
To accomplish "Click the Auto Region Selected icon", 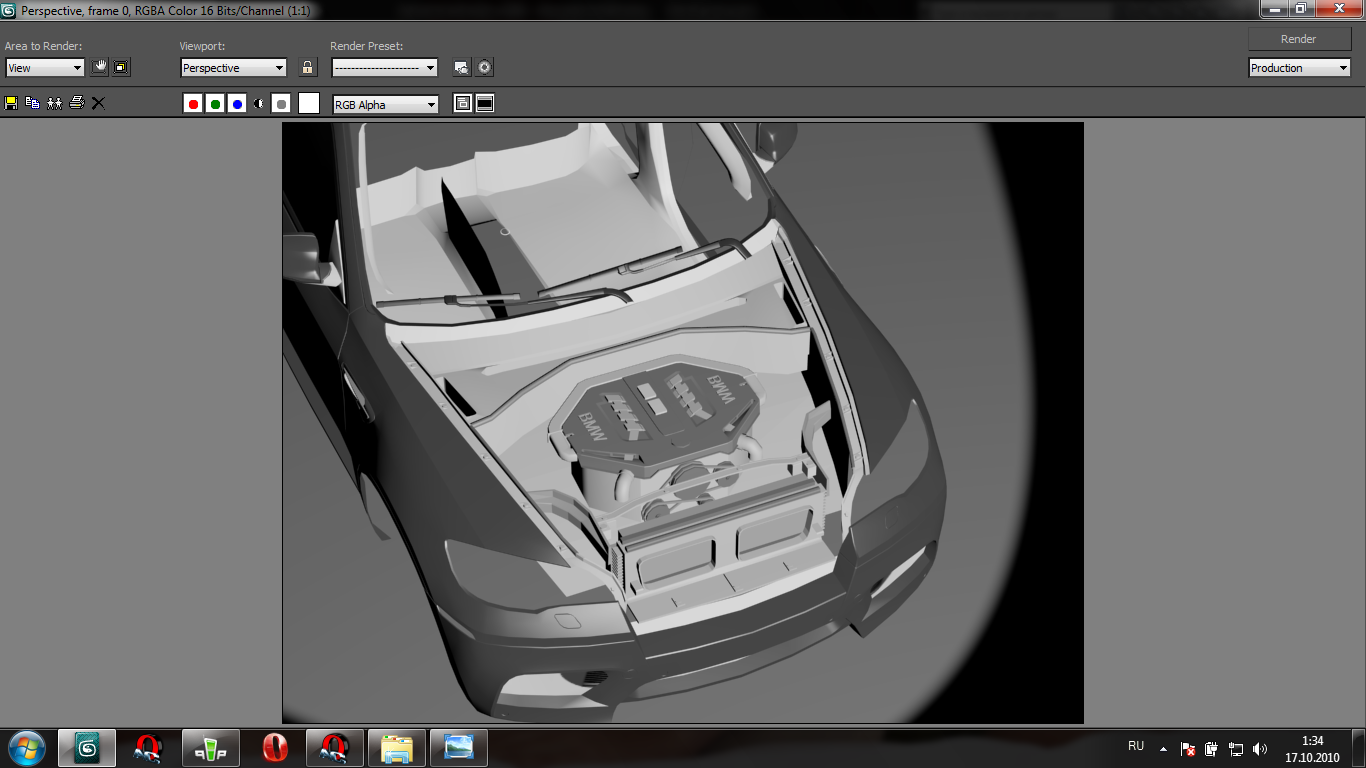I will point(121,67).
